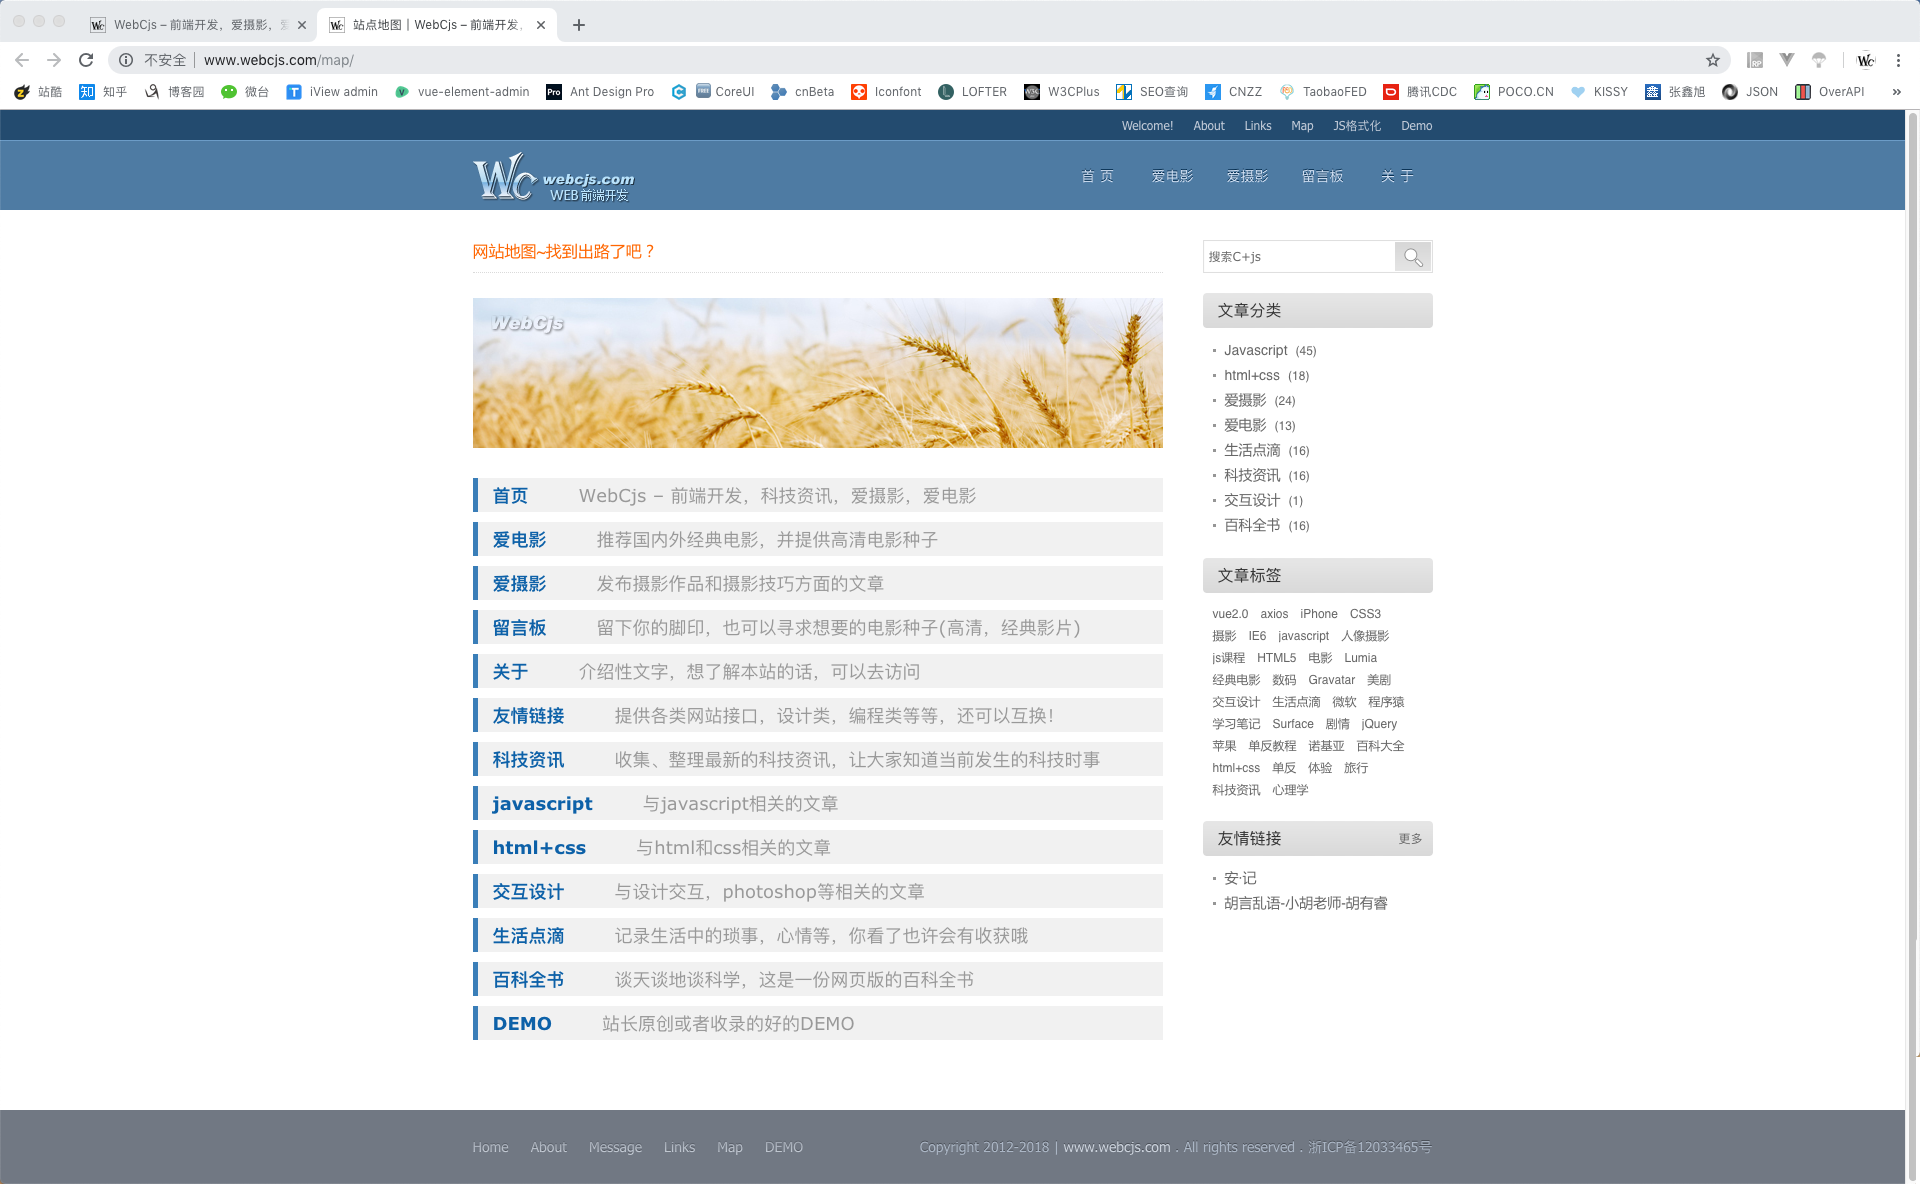Click the WebCjs site logo

pyautogui.click(x=553, y=177)
